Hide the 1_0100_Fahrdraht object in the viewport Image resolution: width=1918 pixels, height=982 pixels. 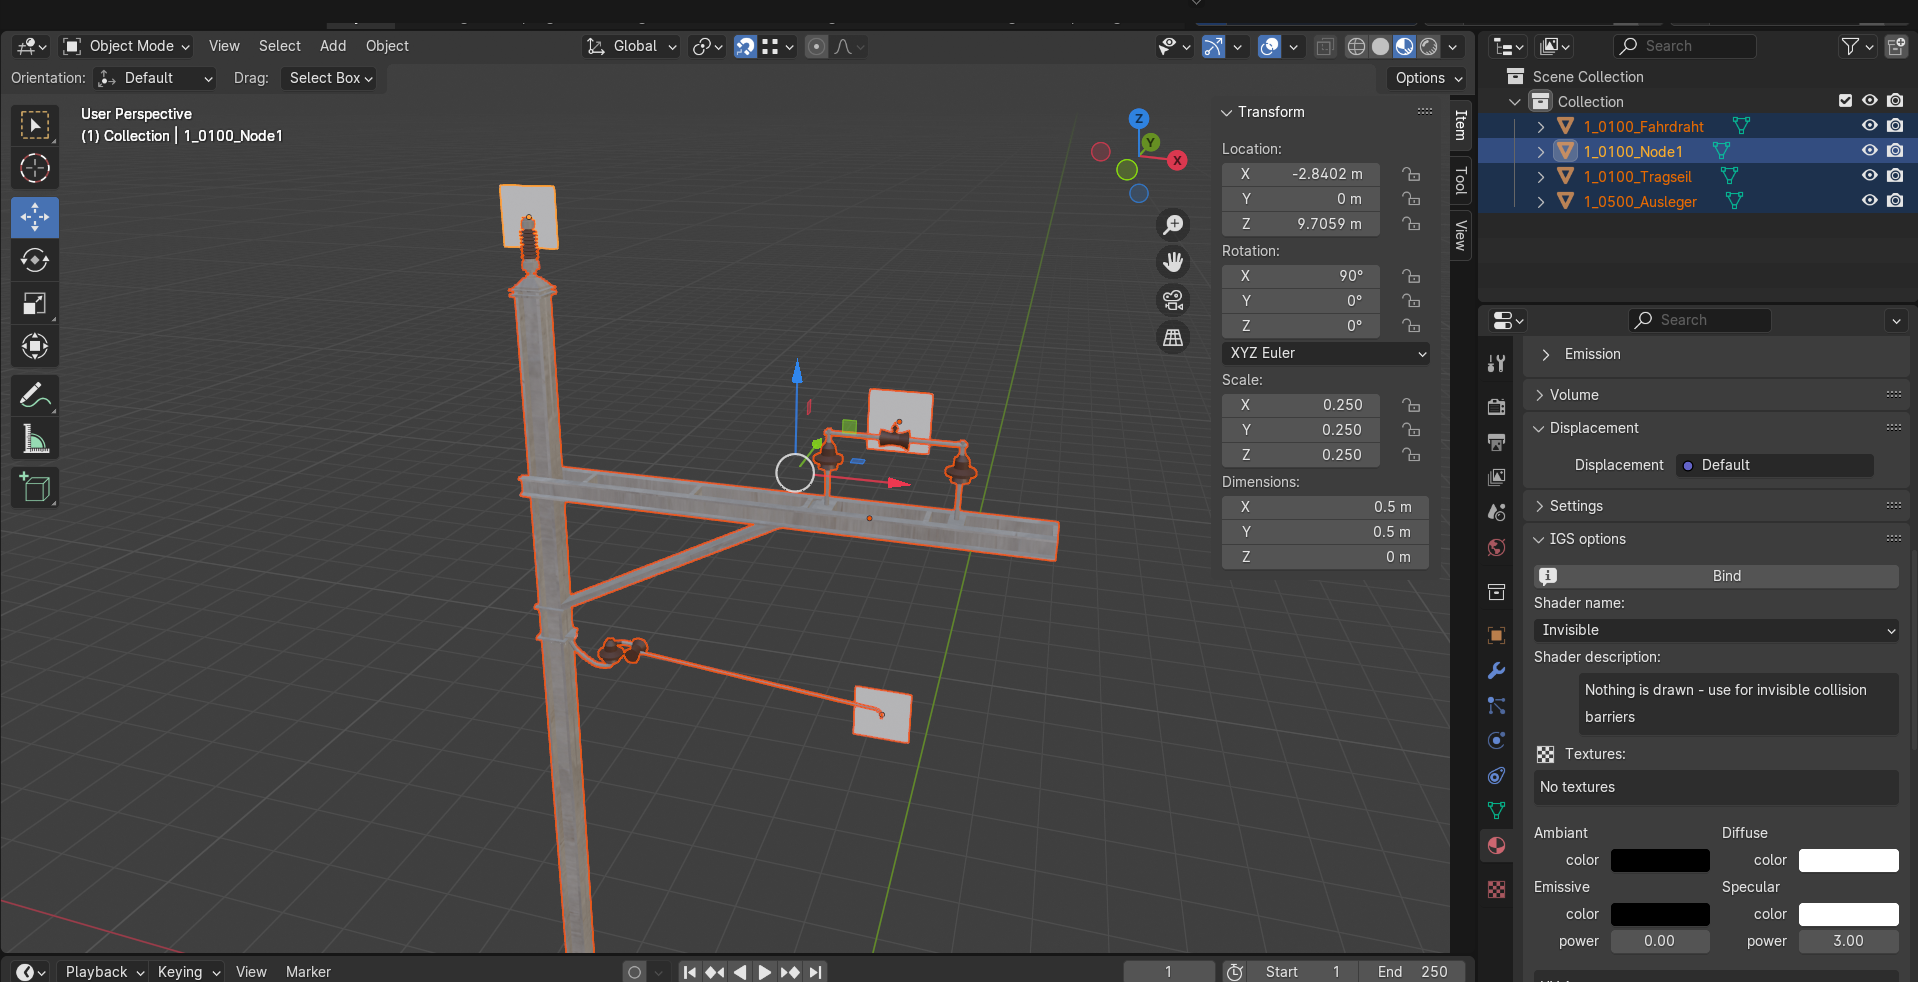point(1869,126)
